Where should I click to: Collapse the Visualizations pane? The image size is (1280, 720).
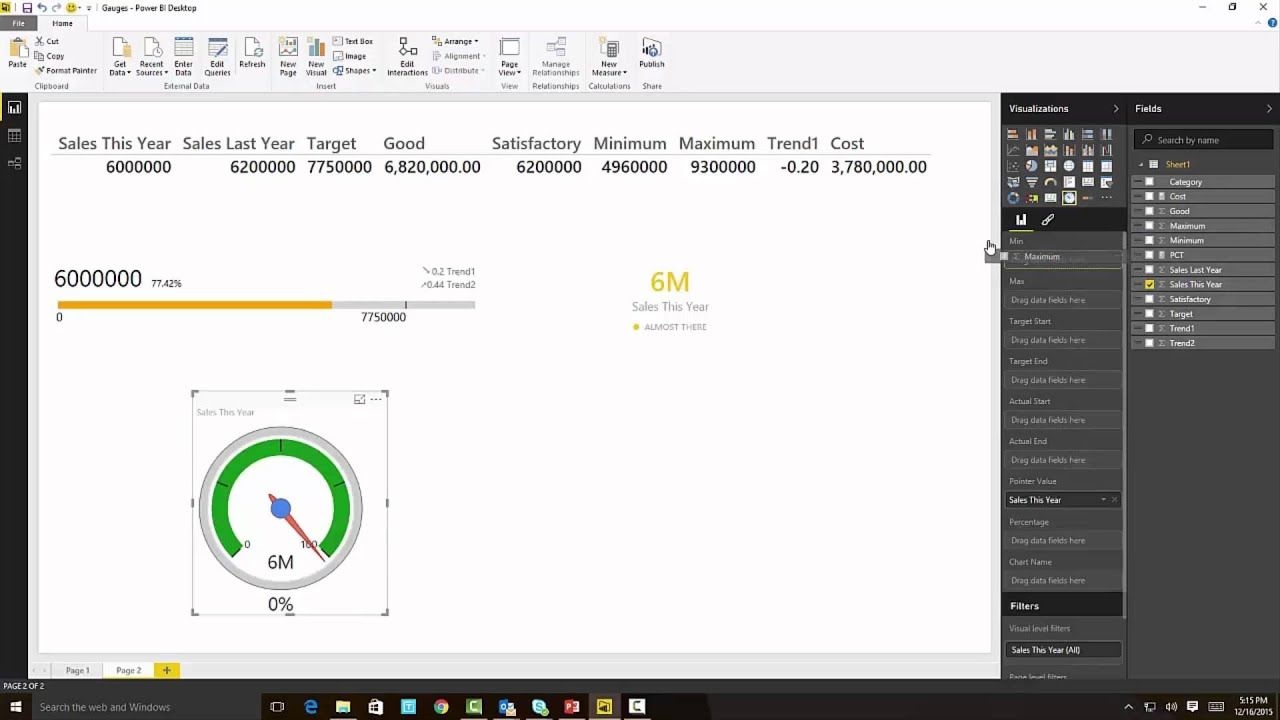click(x=1116, y=109)
